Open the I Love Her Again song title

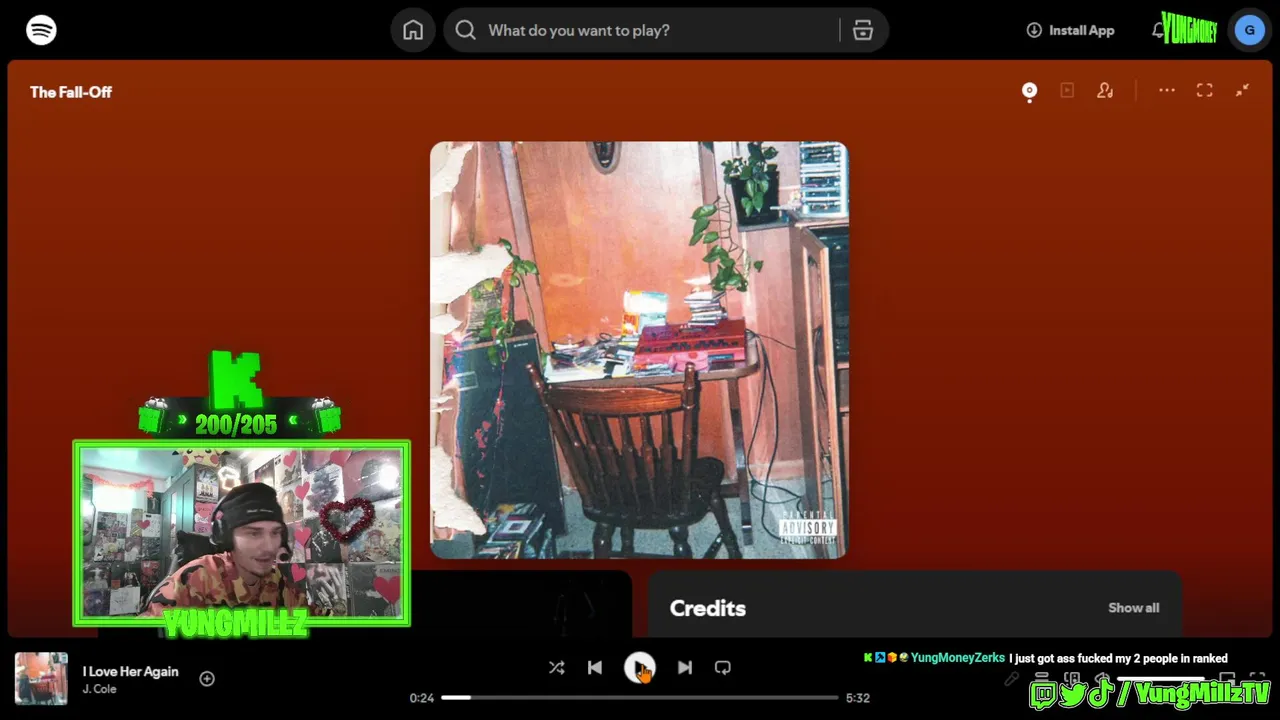coord(130,672)
